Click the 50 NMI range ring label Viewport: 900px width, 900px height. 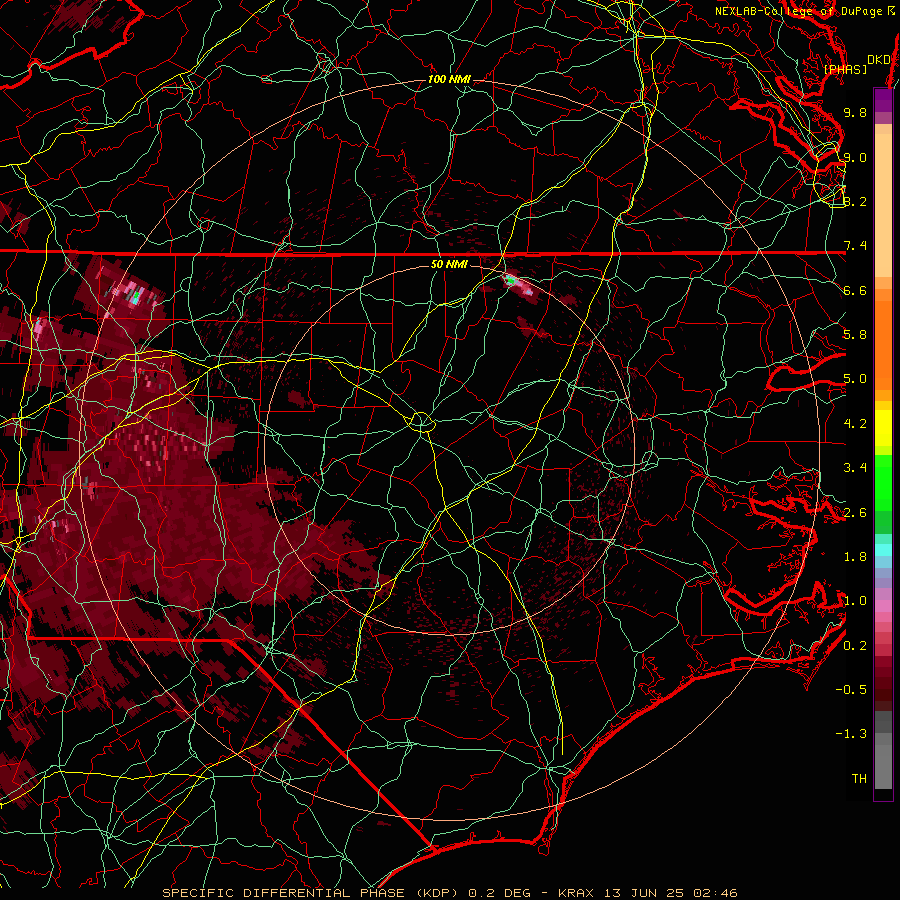coord(449,264)
